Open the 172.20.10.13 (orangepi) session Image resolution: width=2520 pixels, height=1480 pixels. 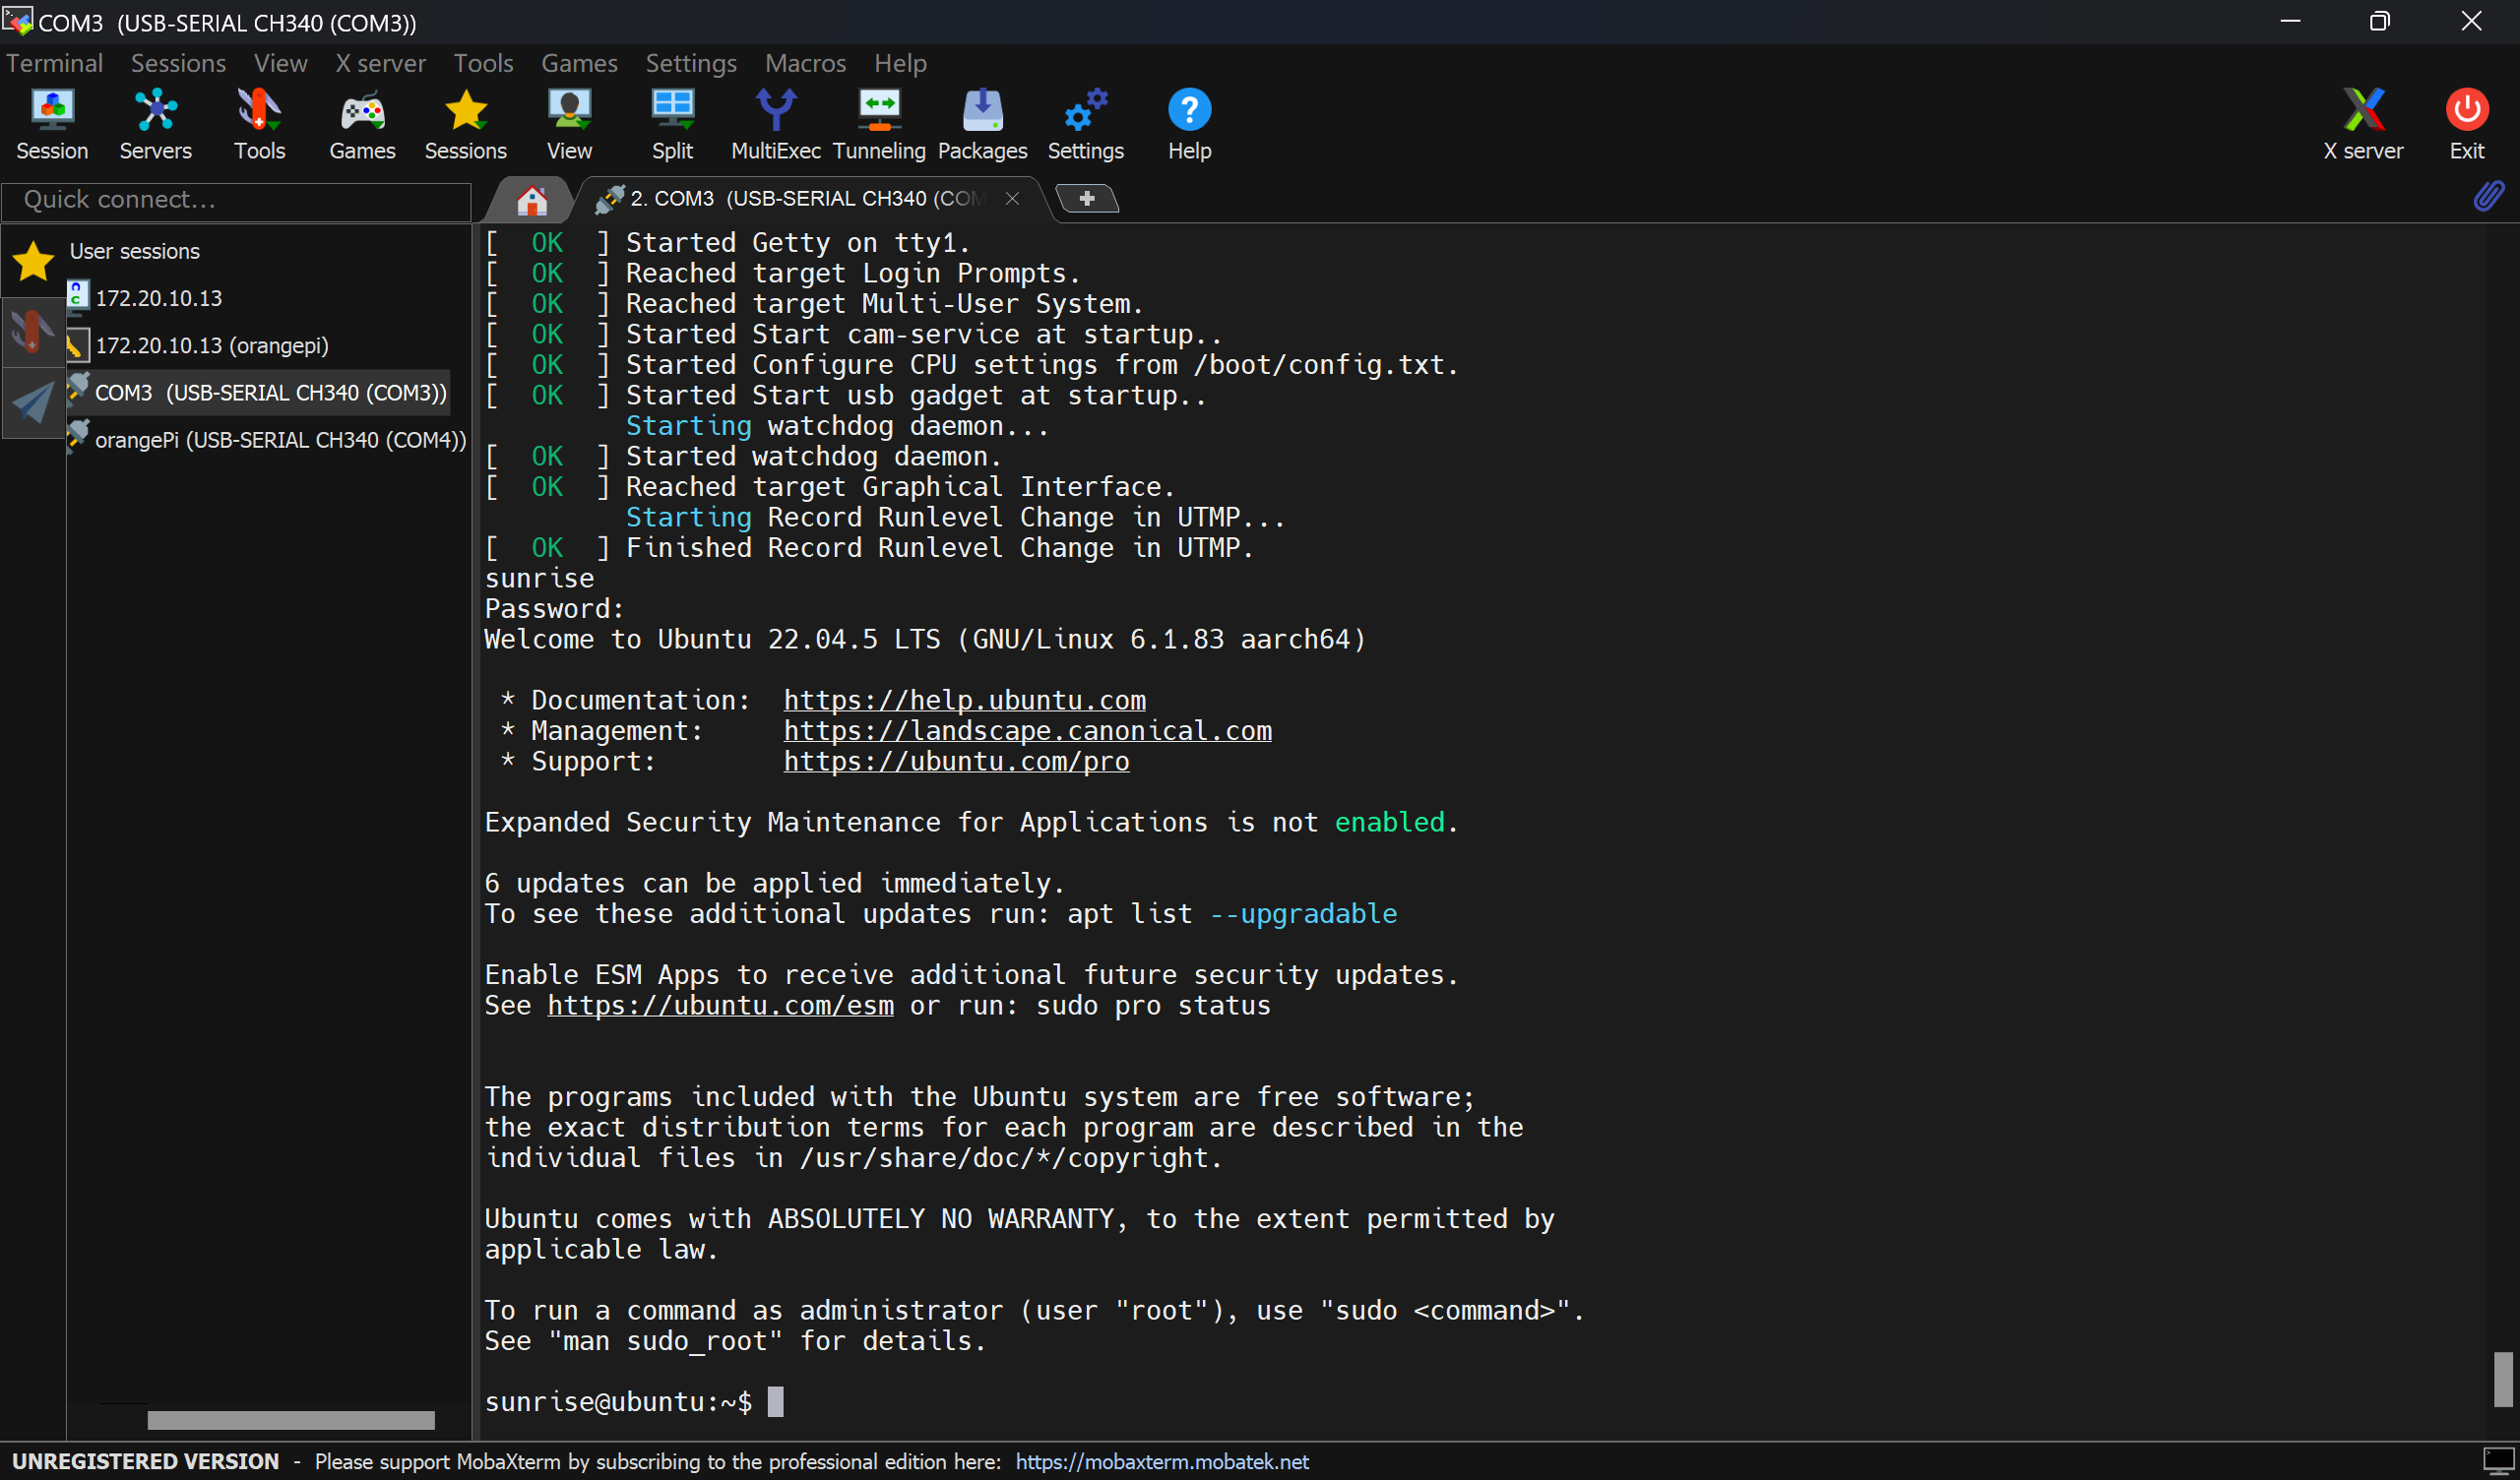tap(211, 345)
